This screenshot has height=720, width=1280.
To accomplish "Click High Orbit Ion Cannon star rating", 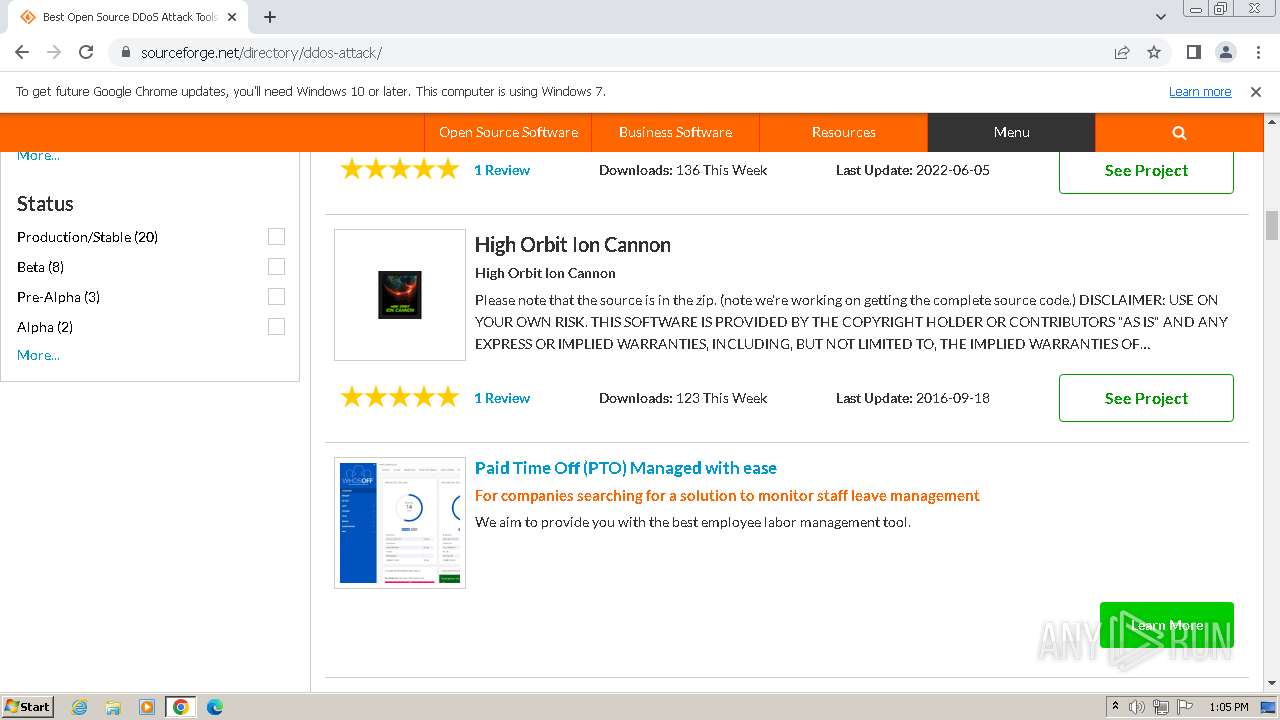I will pyautogui.click(x=400, y=398).
